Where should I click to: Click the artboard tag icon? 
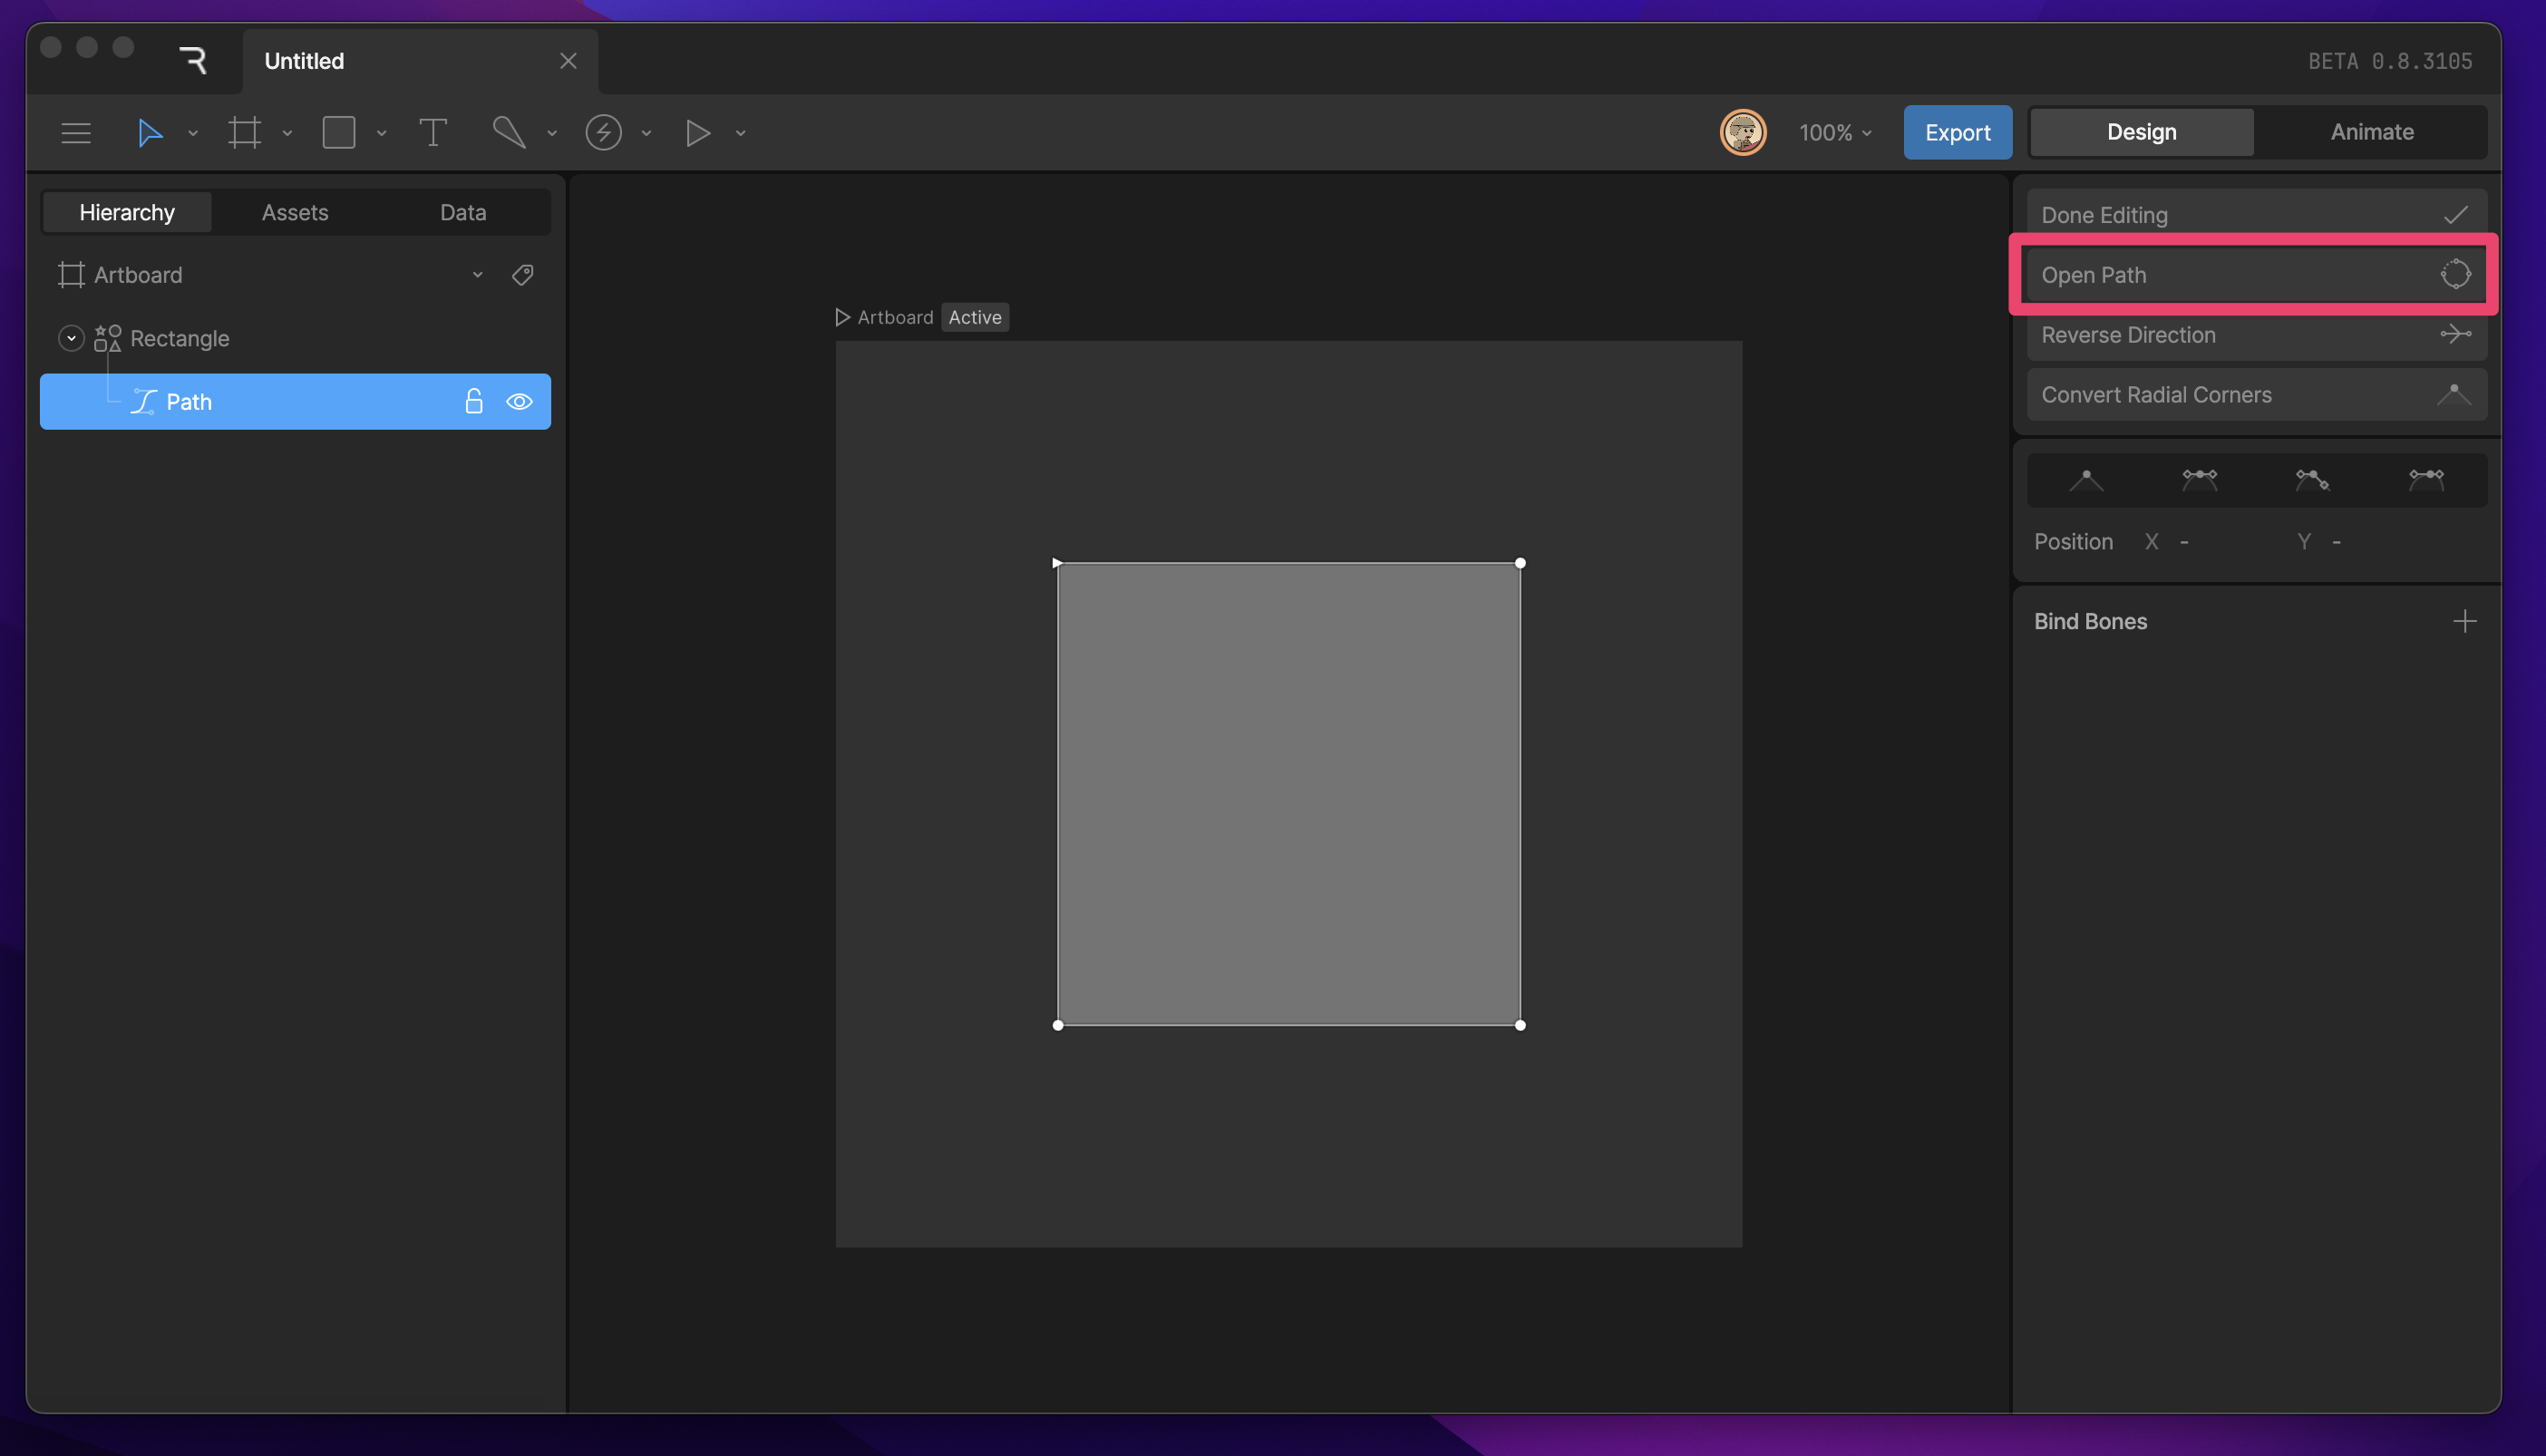[x=522, y=275]
